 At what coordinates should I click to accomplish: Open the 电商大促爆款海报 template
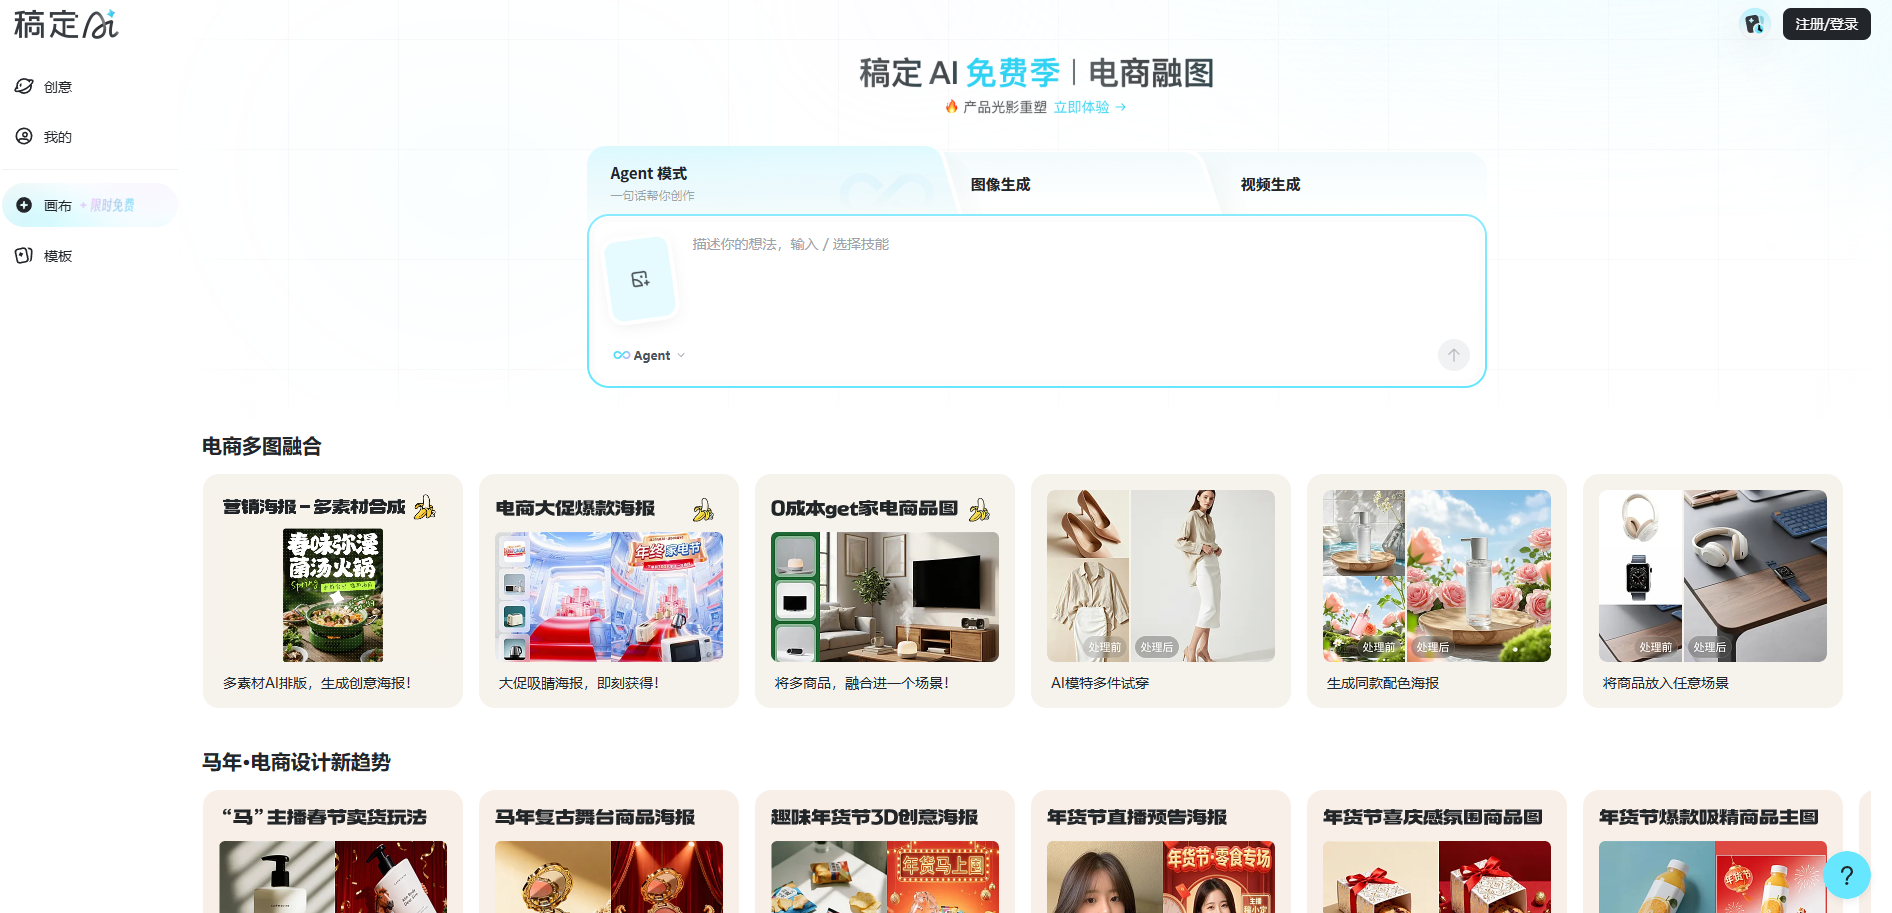tap(608, 591)
